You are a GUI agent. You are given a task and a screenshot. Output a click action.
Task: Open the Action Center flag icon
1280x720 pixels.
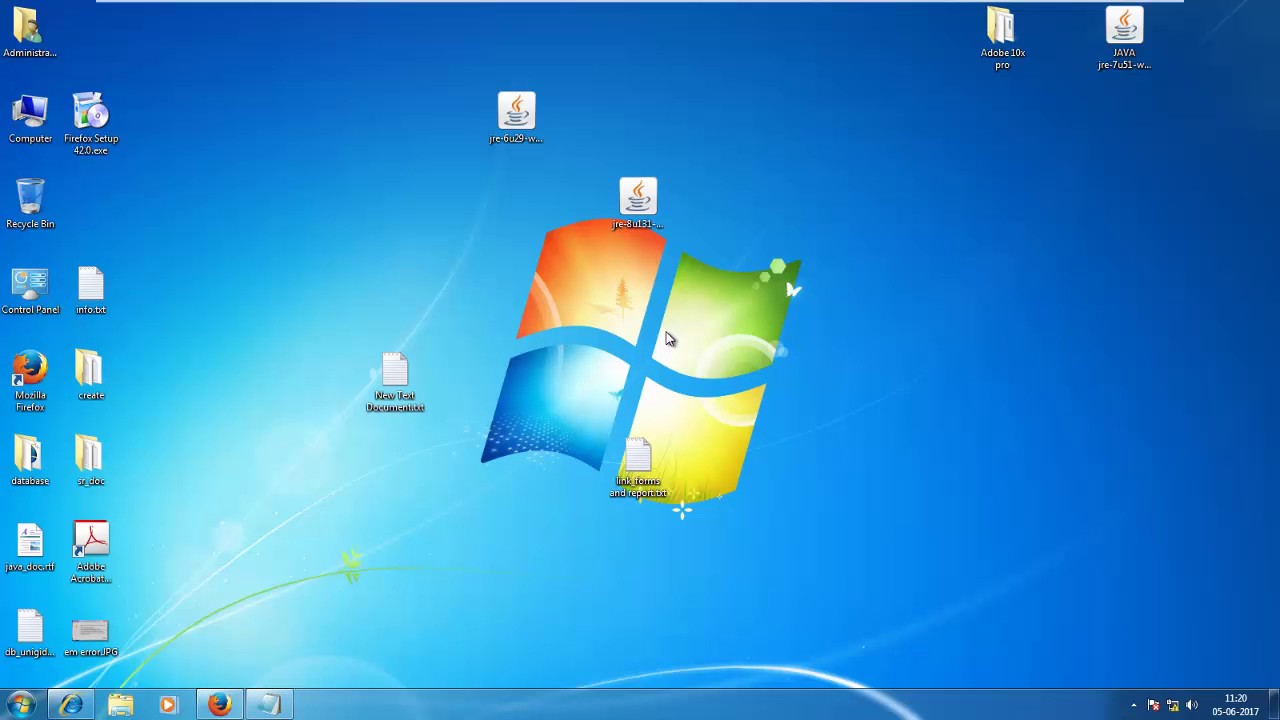coord(1153,706)
